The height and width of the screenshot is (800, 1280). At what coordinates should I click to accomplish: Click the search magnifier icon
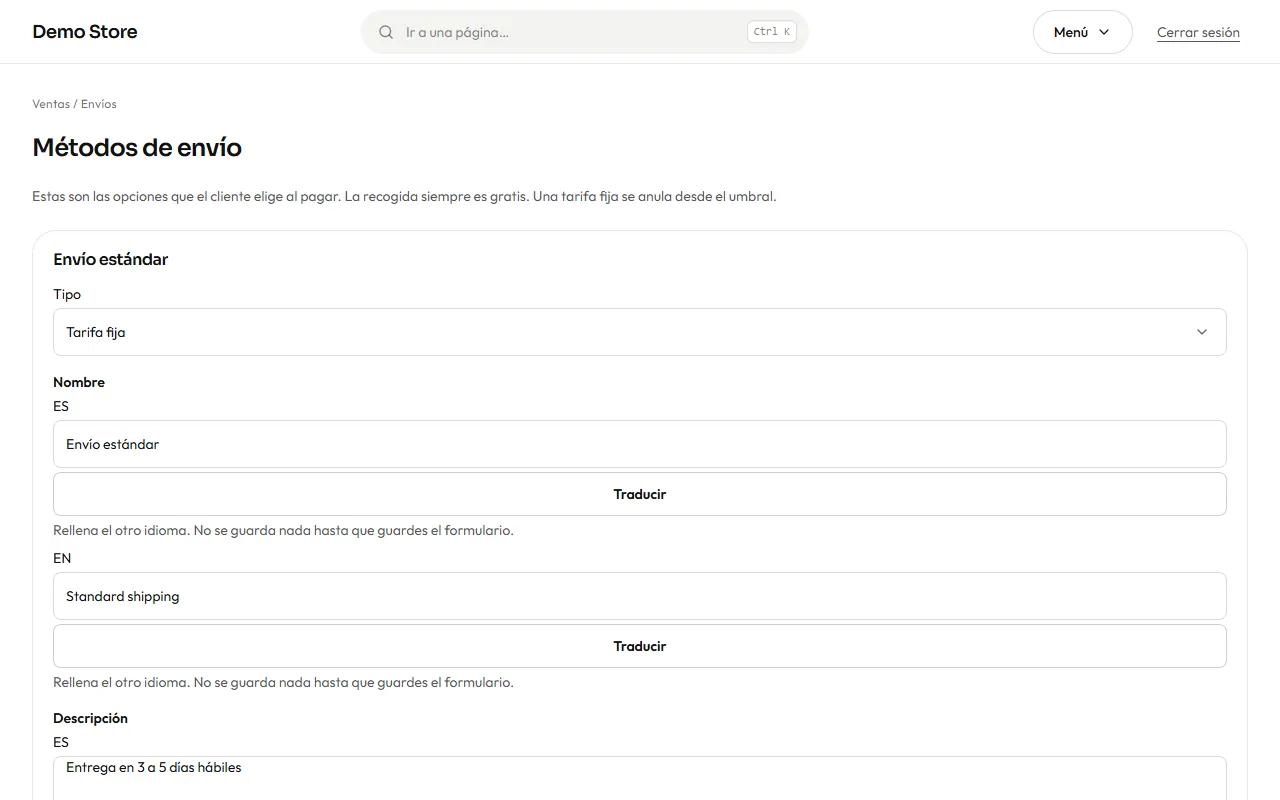[386, 32]
